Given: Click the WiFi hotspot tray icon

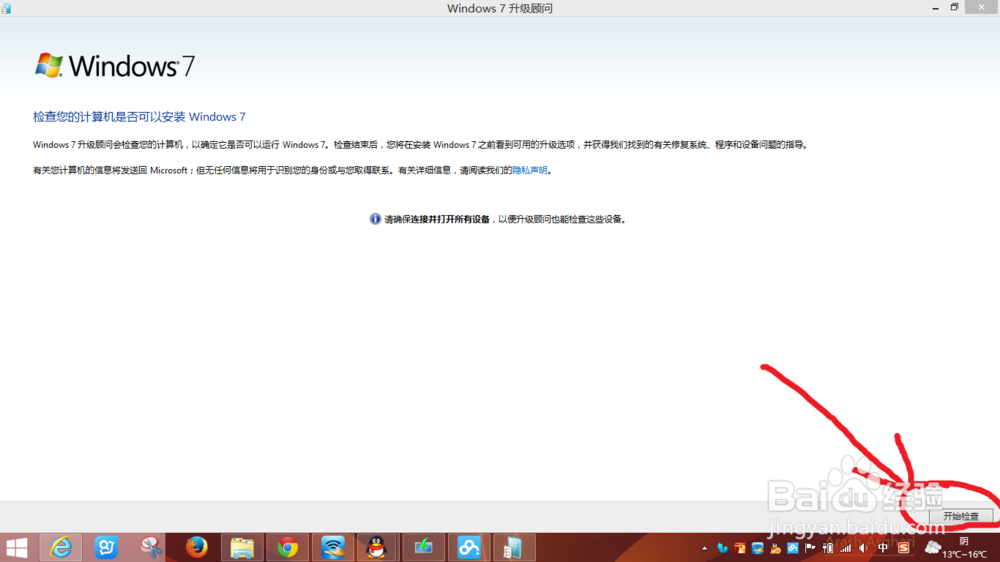Looking at the screenshot, I should click(758, 548).
